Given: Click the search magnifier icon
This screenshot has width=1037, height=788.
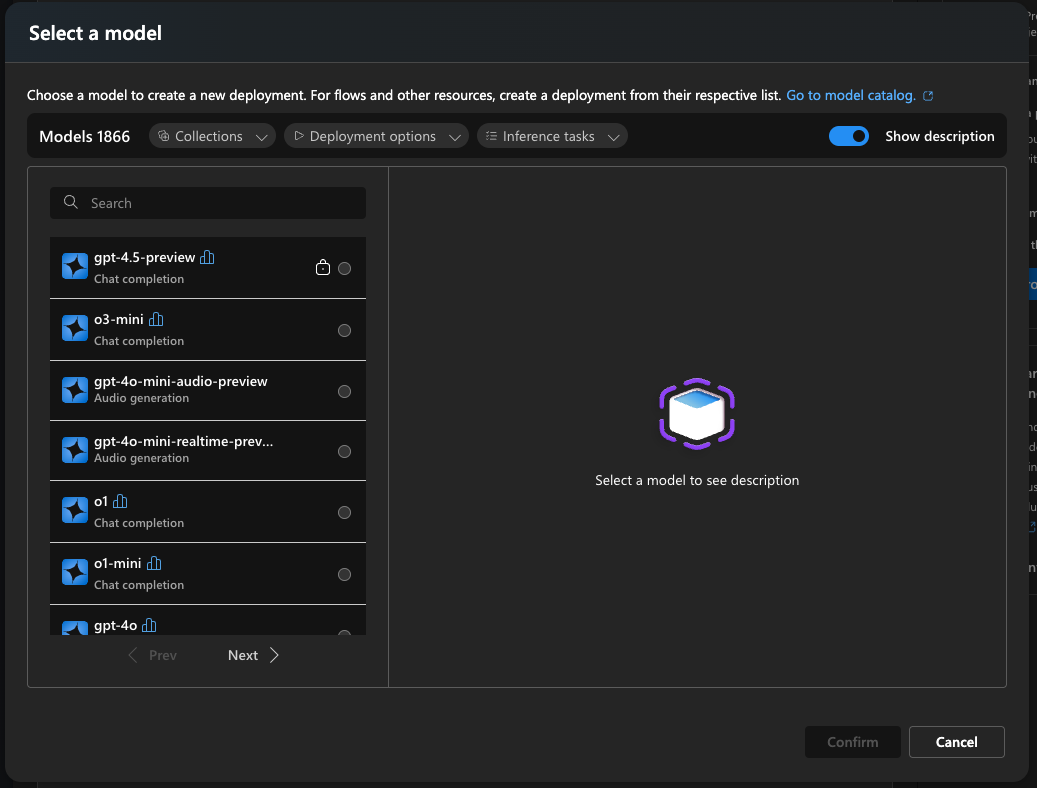Looking at the screenshot, I should click(71, 202).
